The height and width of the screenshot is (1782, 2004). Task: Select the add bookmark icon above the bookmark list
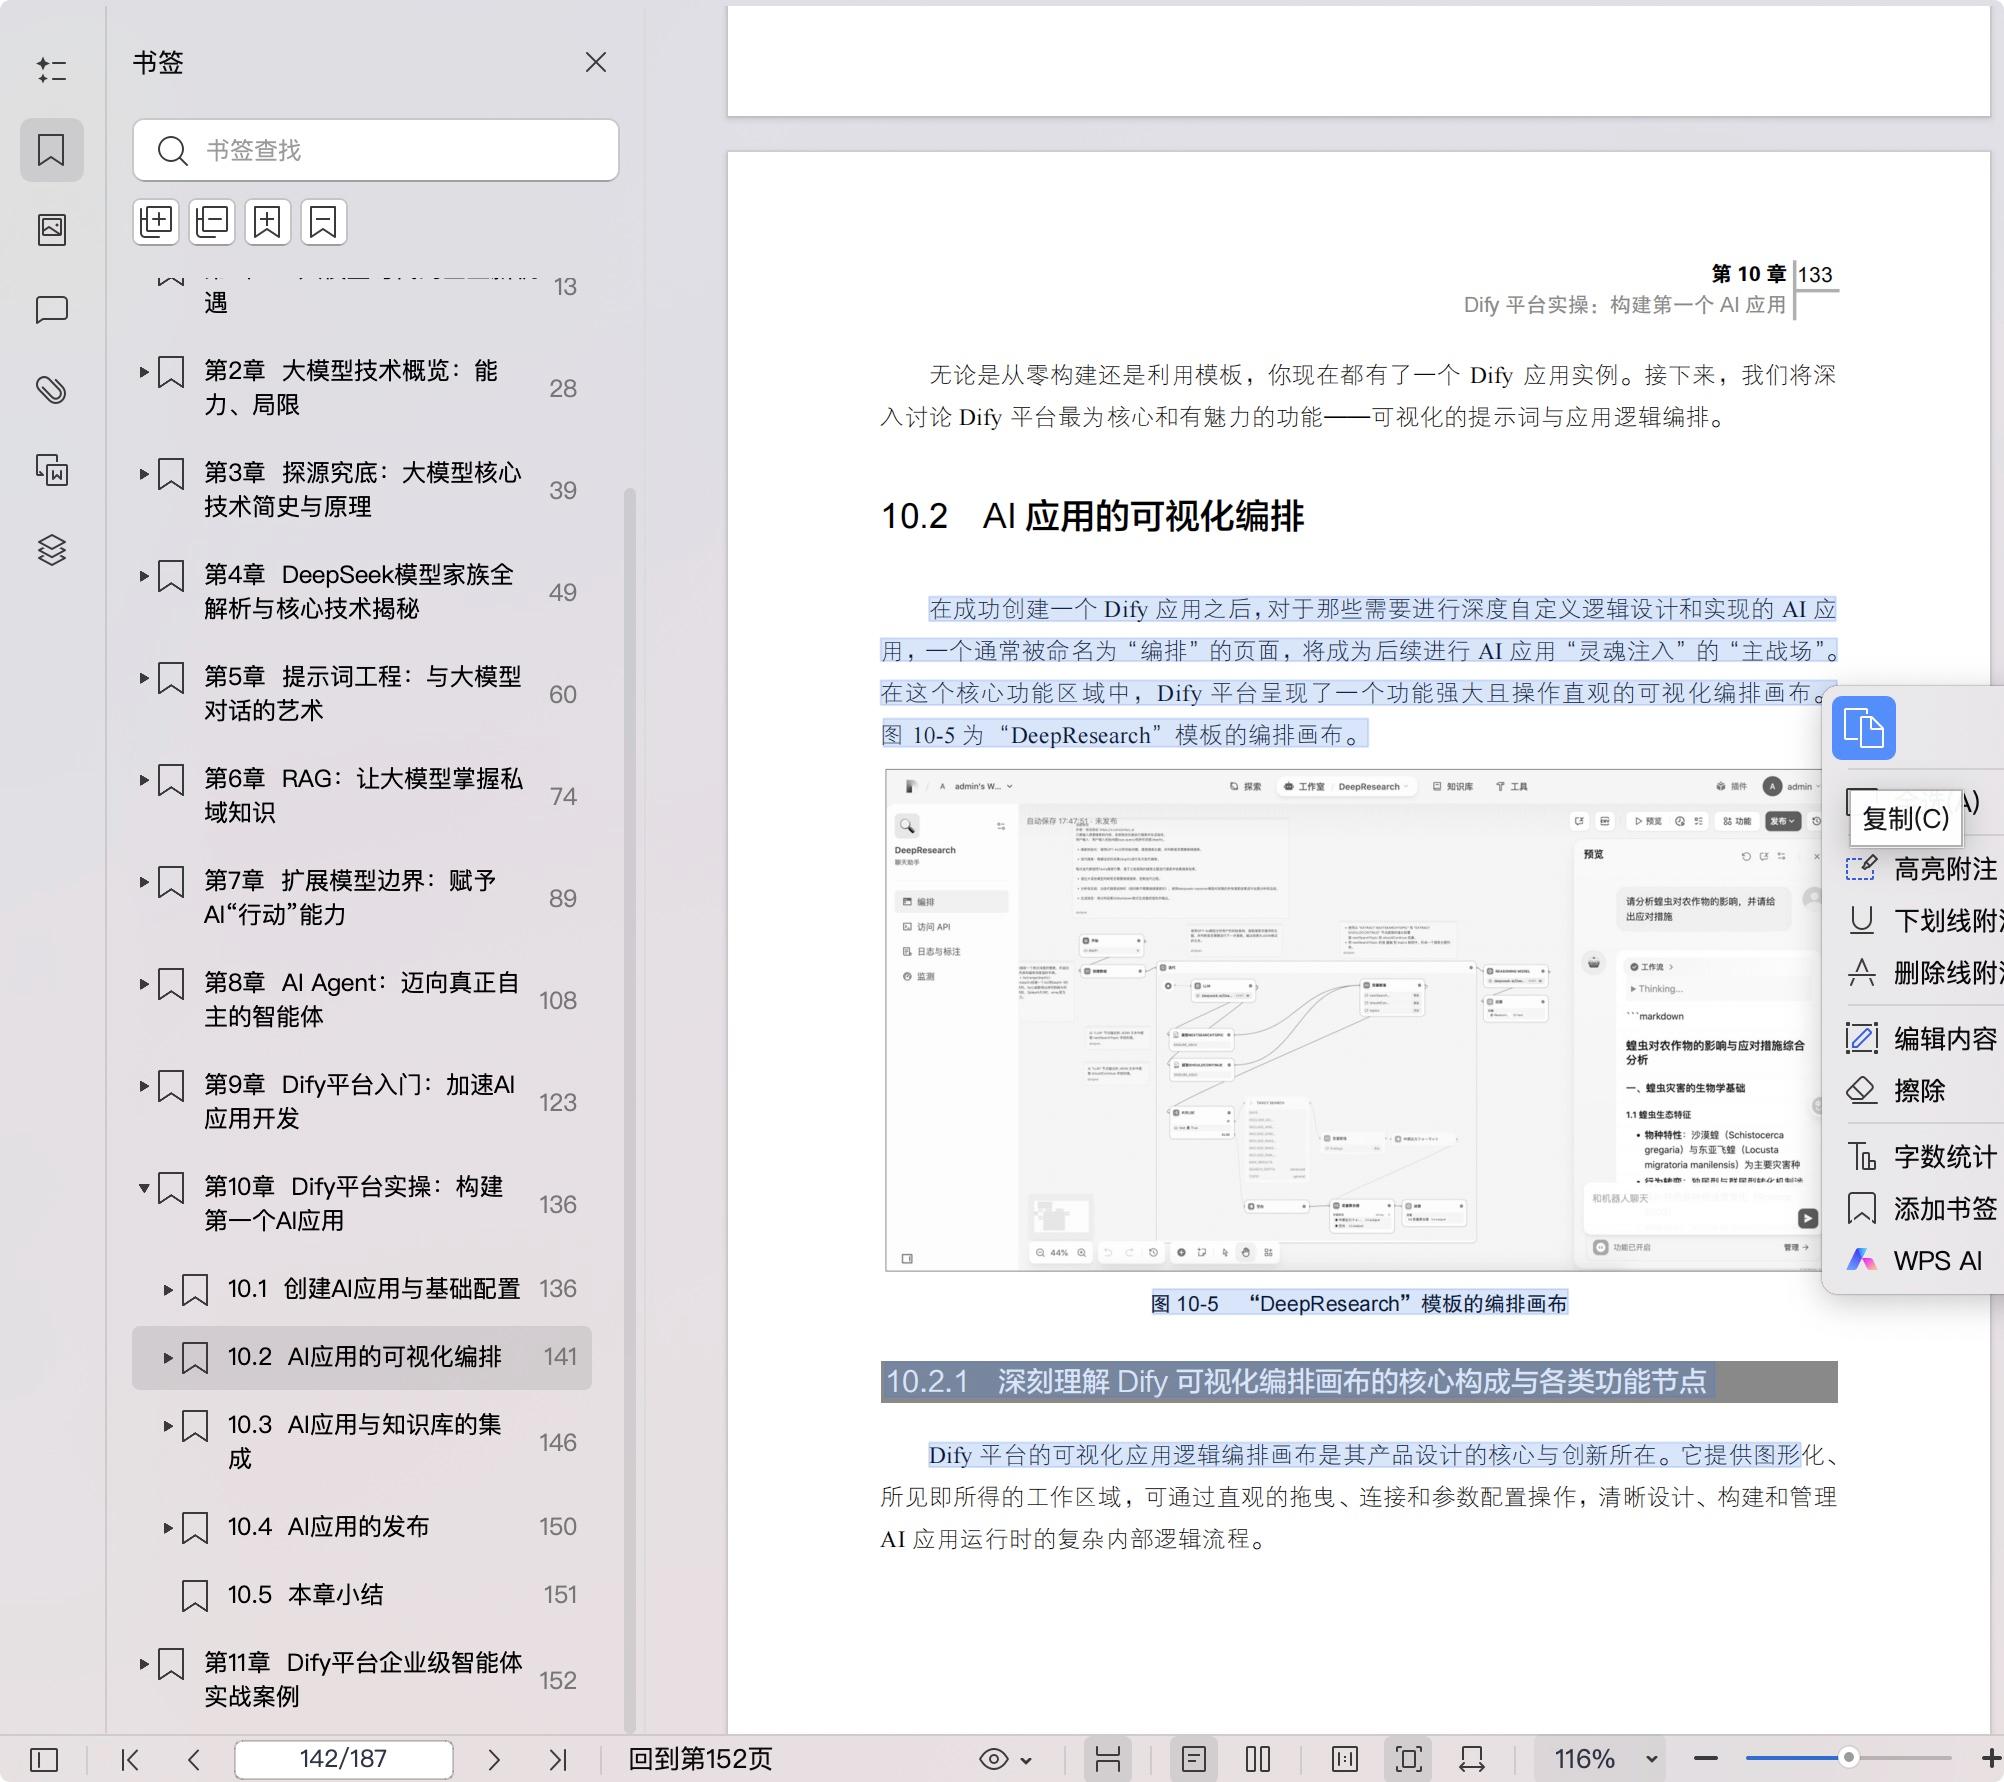[x=266, y=221]
